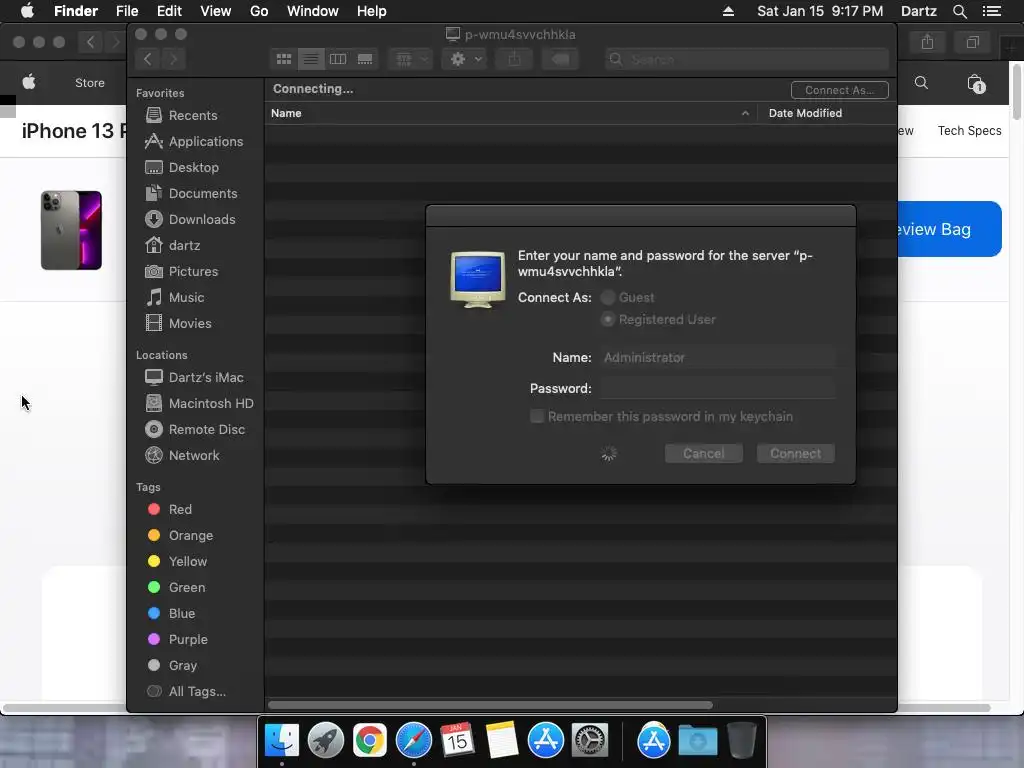Switch Finder to icon view

[284, 59]
